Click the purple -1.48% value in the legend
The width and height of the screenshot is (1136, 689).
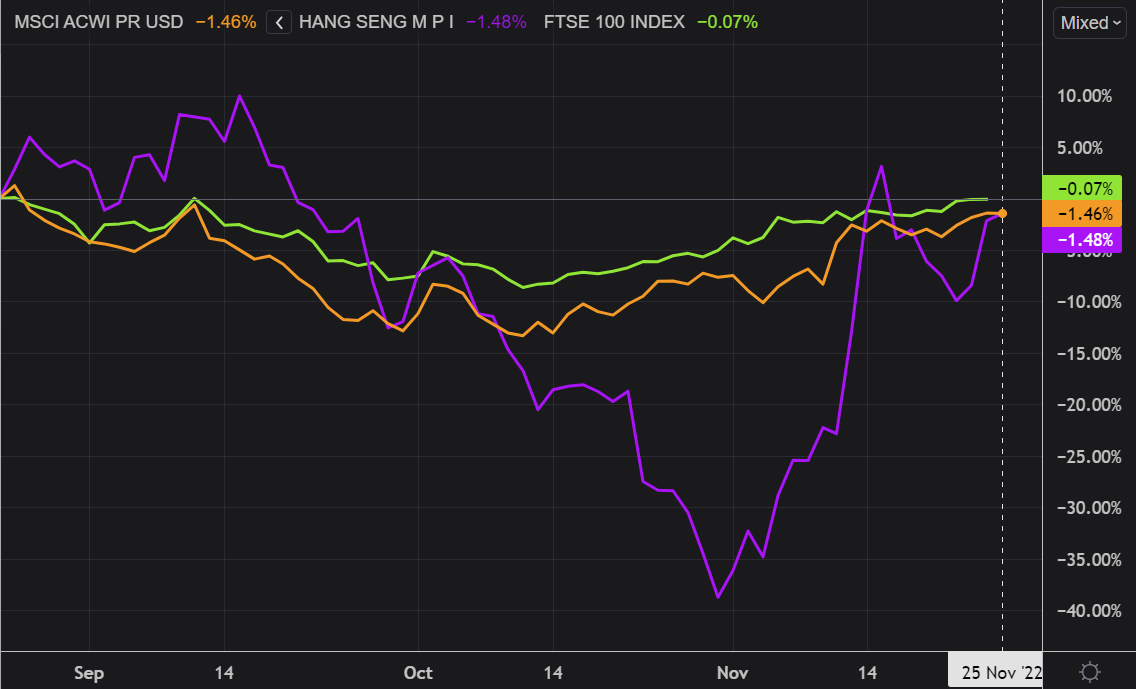coord(496,22)
